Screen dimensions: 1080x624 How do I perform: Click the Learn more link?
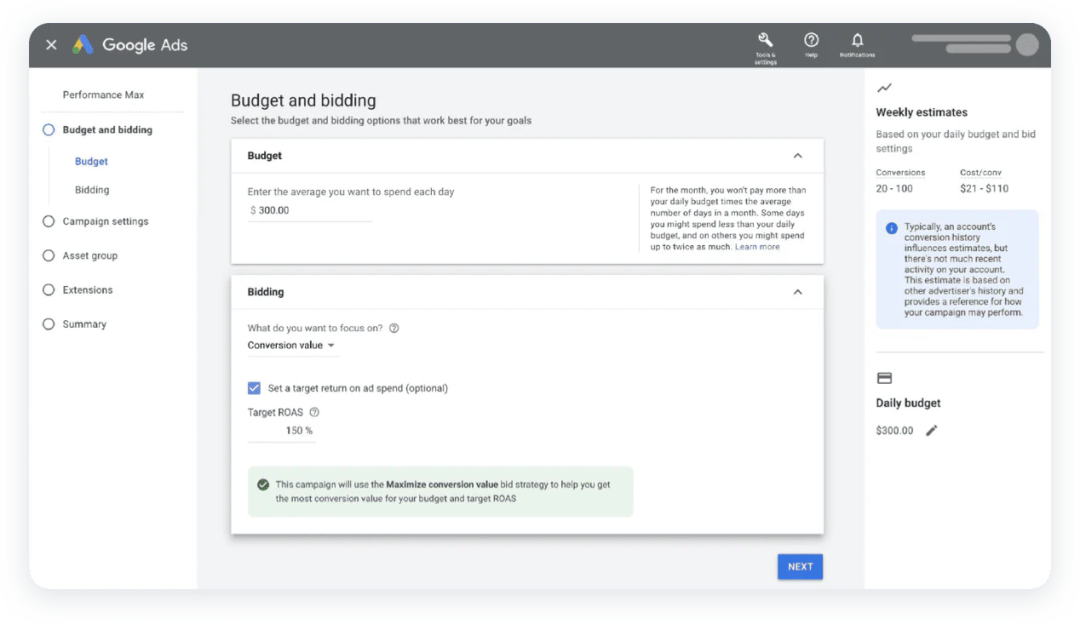coord(757,247)
